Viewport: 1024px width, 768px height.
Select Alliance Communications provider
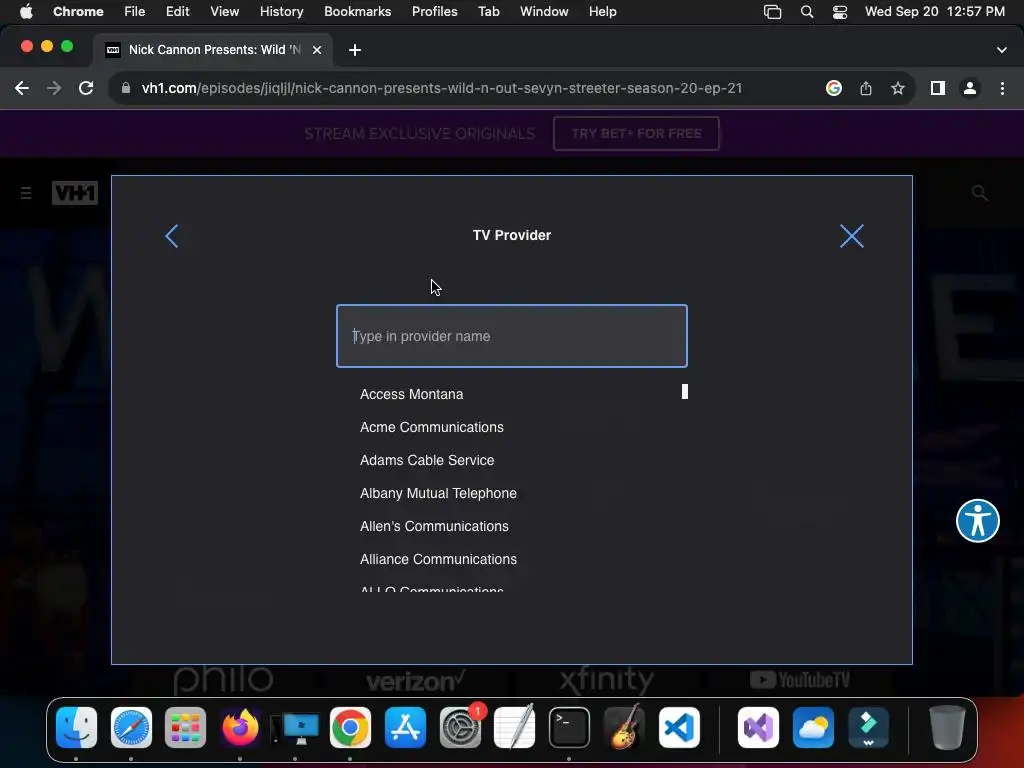(x=438, y=559)
